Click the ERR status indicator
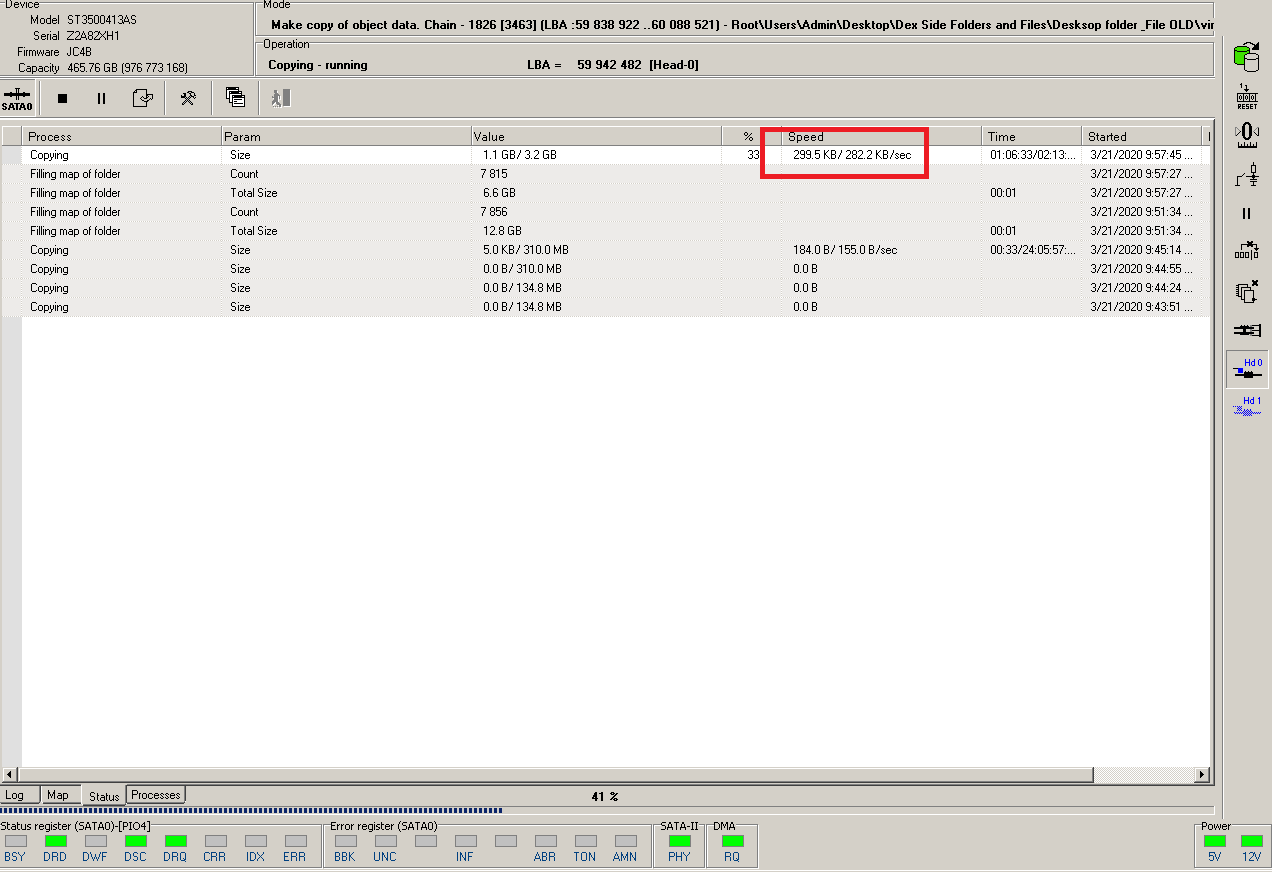The image size is (1272, 872). 295,841
